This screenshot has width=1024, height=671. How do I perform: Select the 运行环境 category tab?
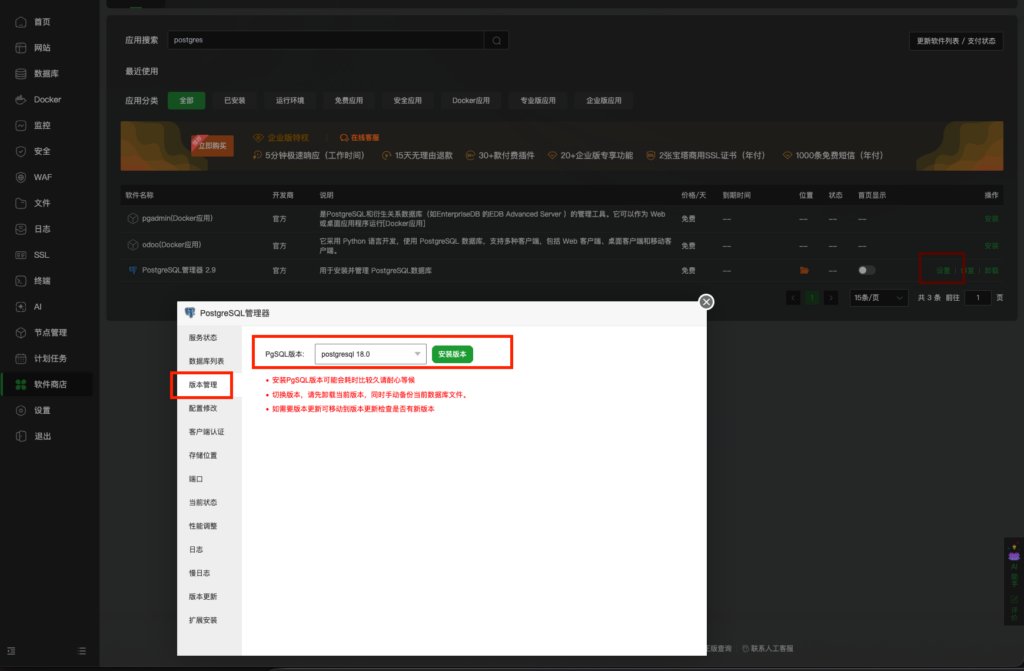[x=290, y=101]
